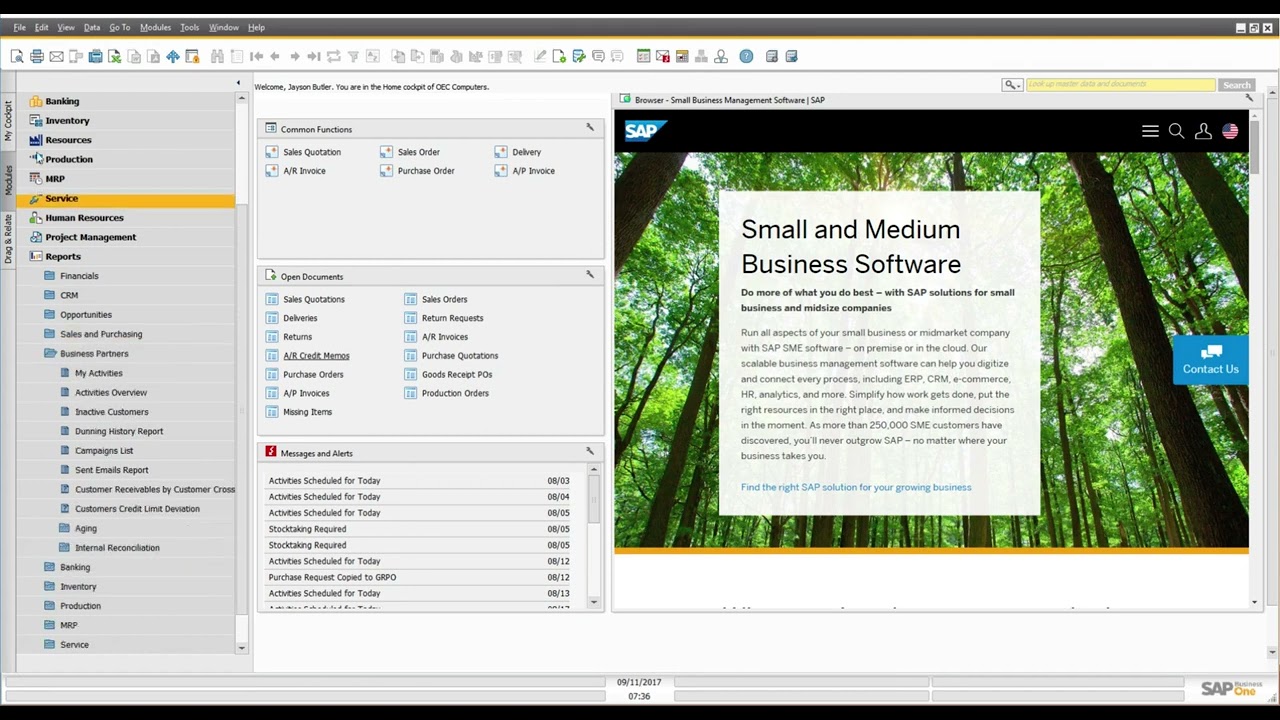Open Common Functions widget settings wrench
Image resolution: width=1280 pixels, height=720 pixels.
590,127
